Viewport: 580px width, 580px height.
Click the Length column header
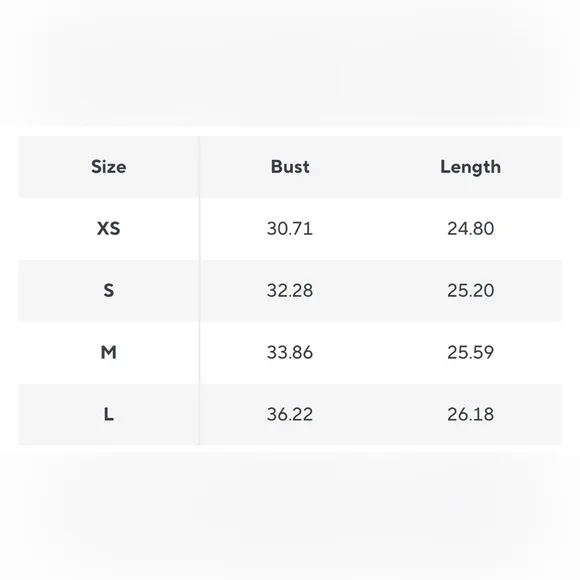point(471,167)
